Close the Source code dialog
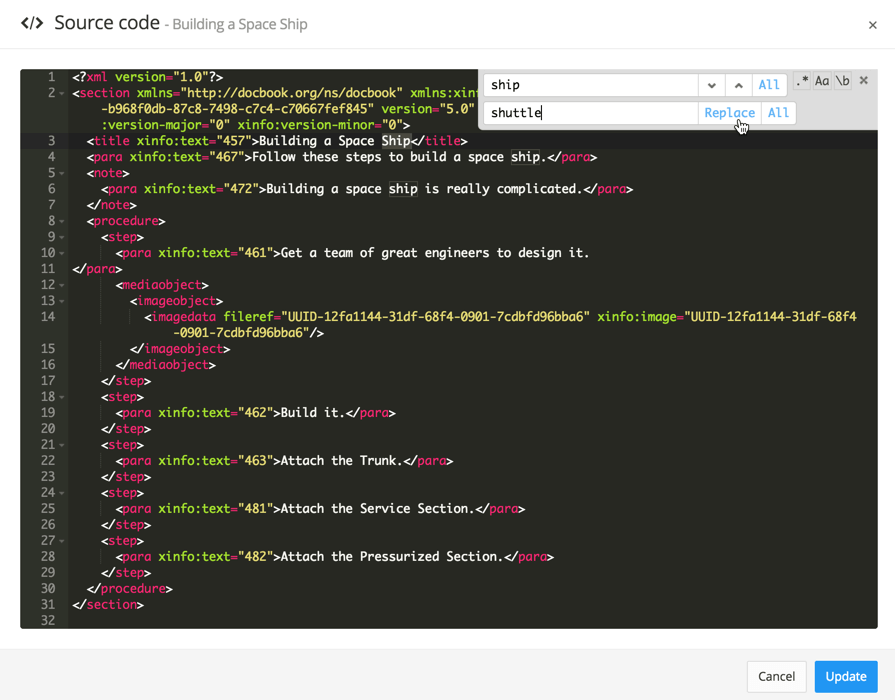The height and width of the screenshot is (700, 895). coord(872,25)
